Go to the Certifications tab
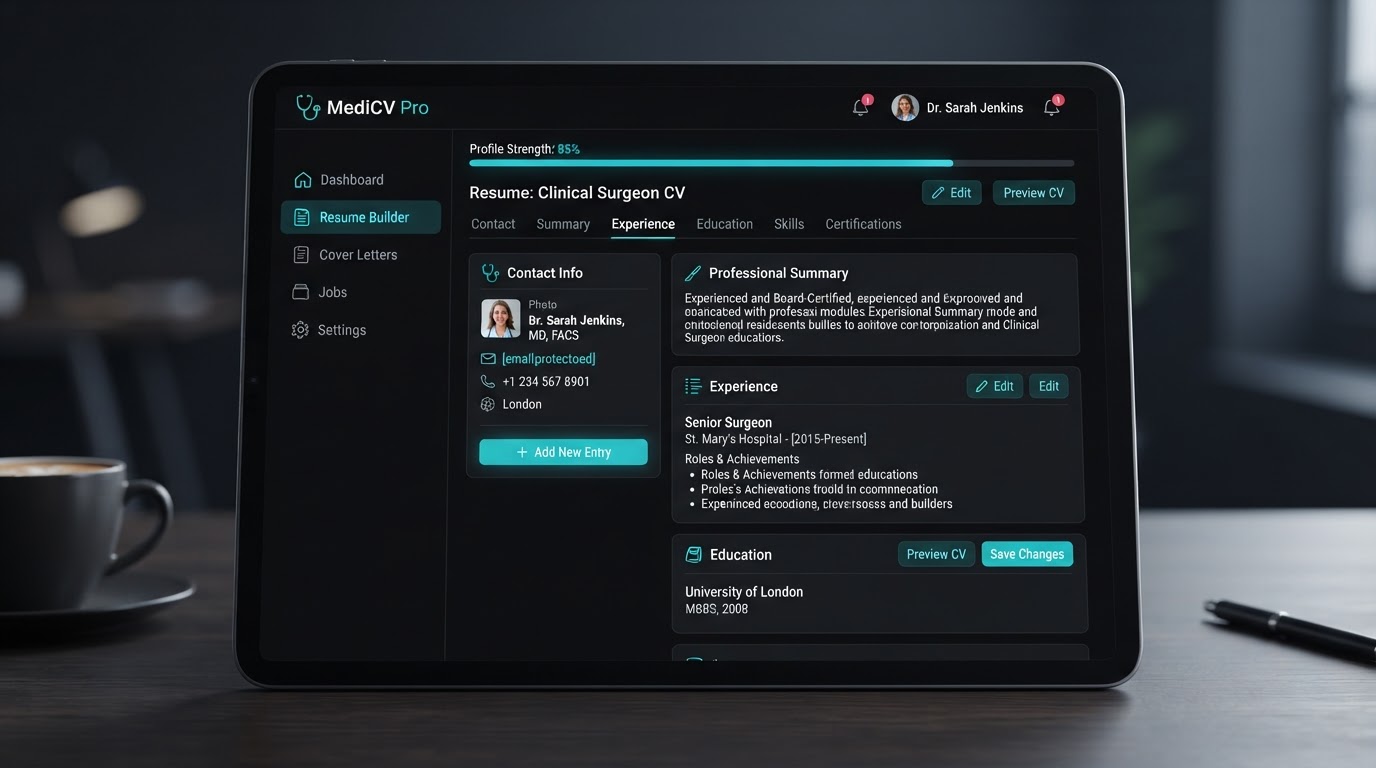 [863, 224]
